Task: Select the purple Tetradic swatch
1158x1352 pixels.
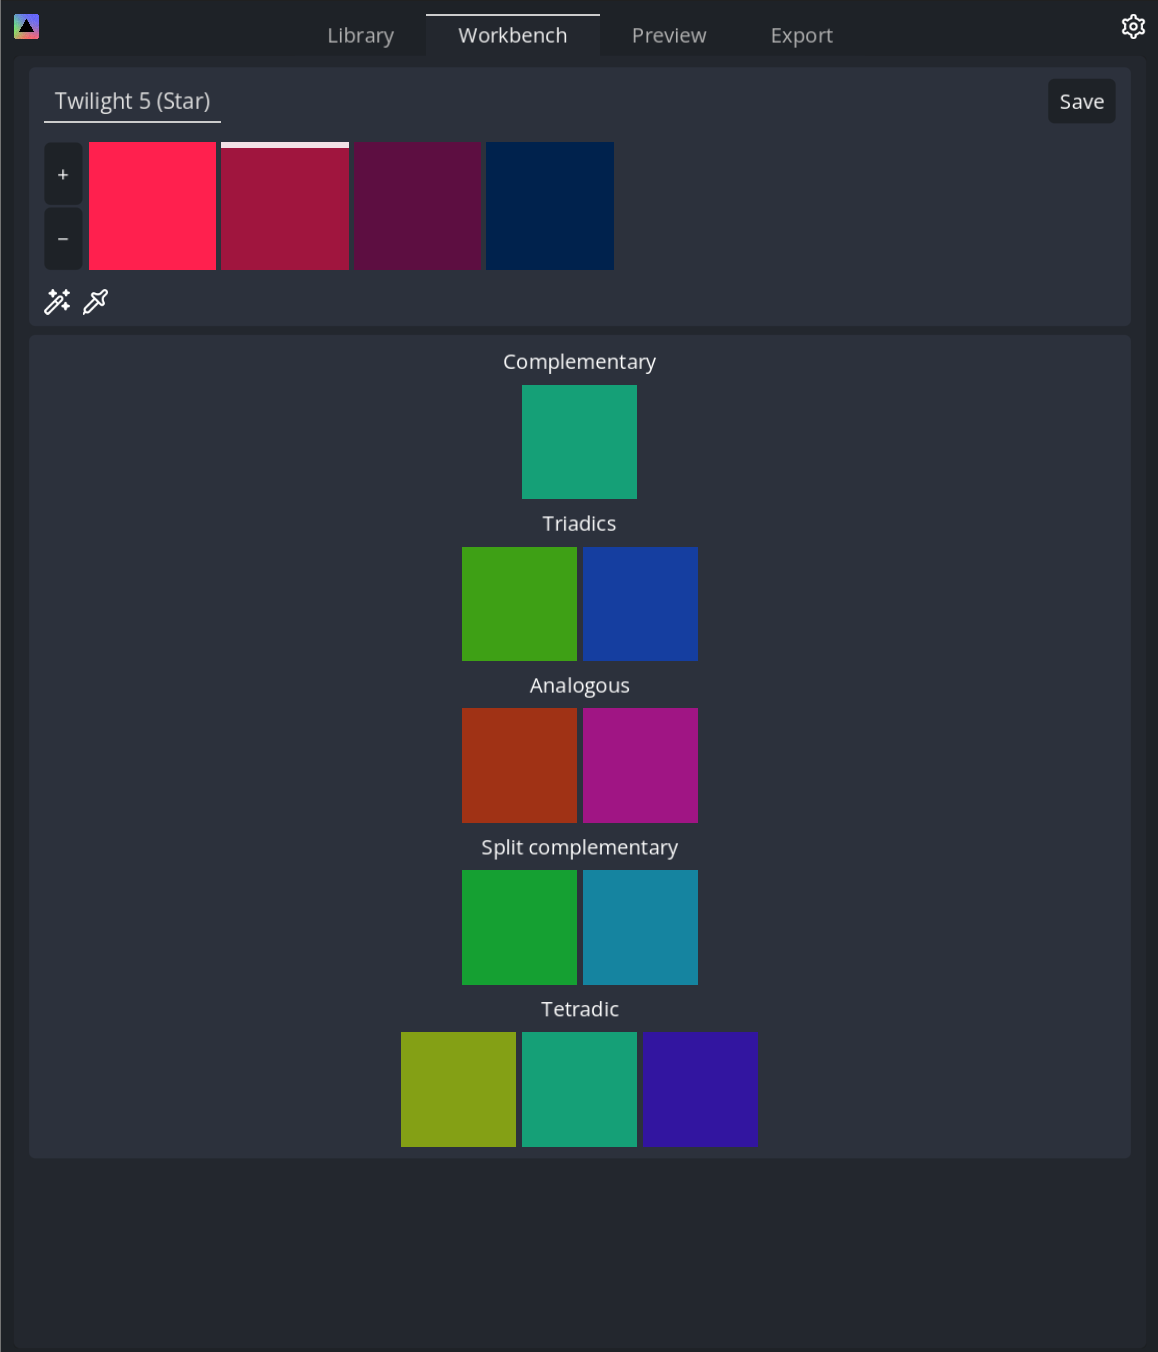Action: point(700,1089)
